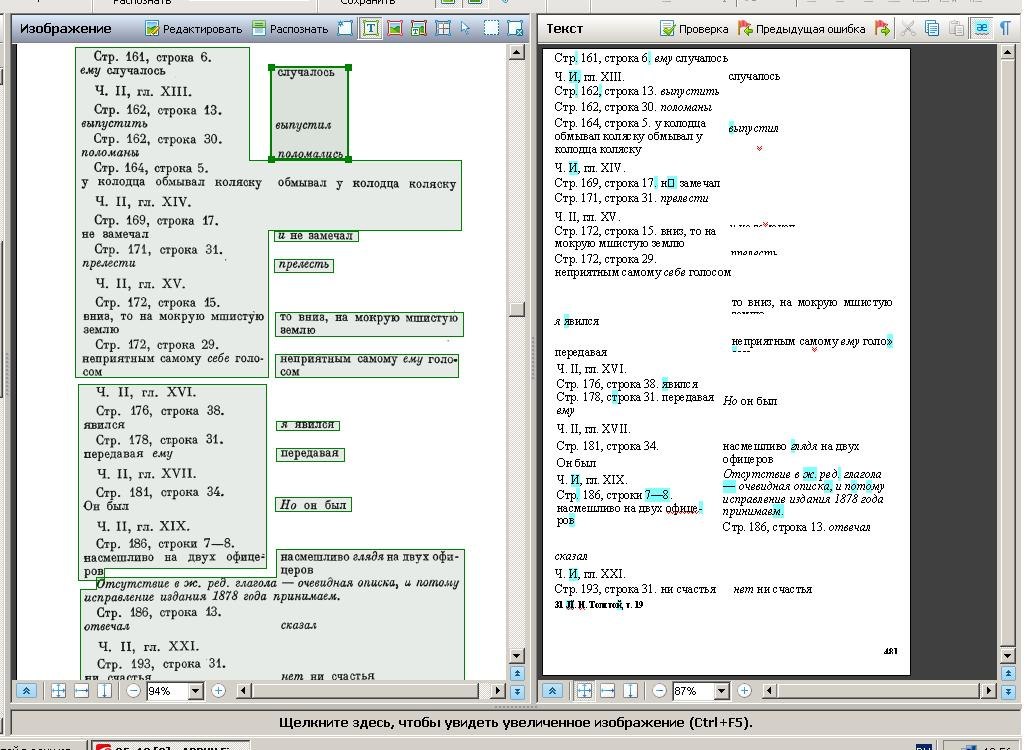Click Распознать in the Image panel toolbar

(x=290, y=29)
